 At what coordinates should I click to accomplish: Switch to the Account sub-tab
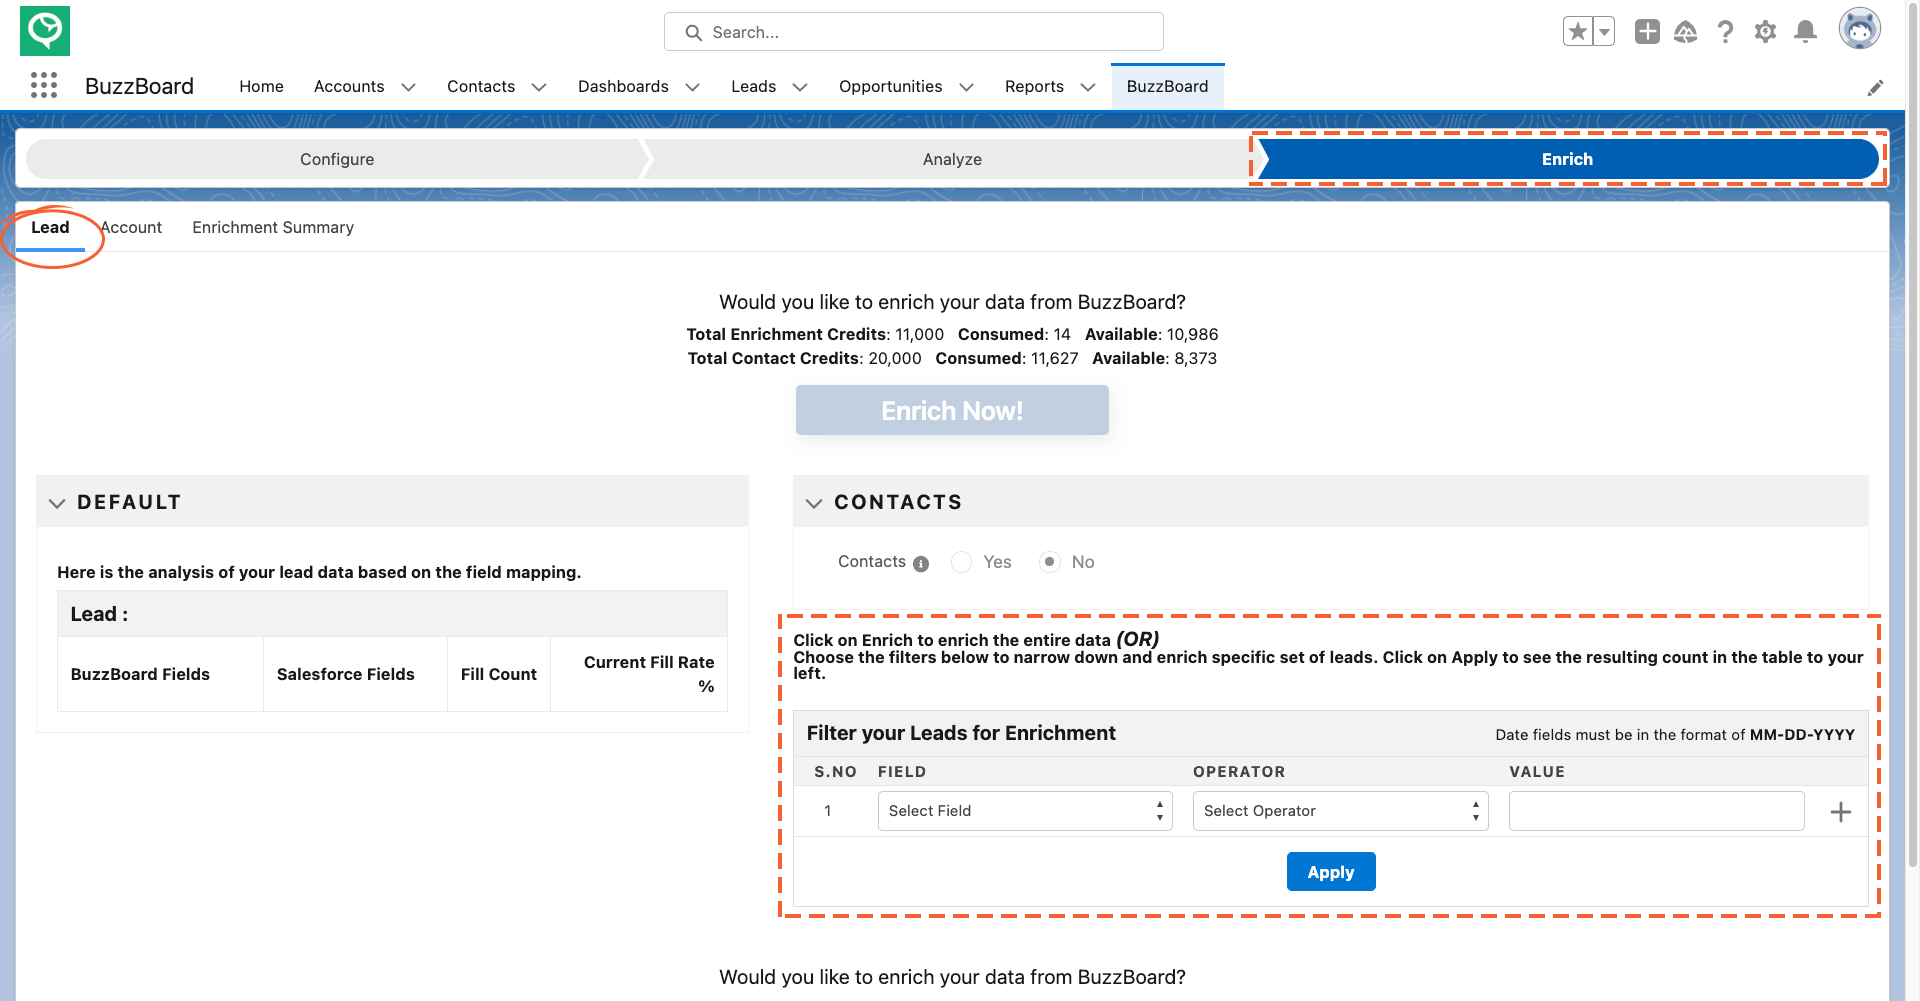point(131,228)
